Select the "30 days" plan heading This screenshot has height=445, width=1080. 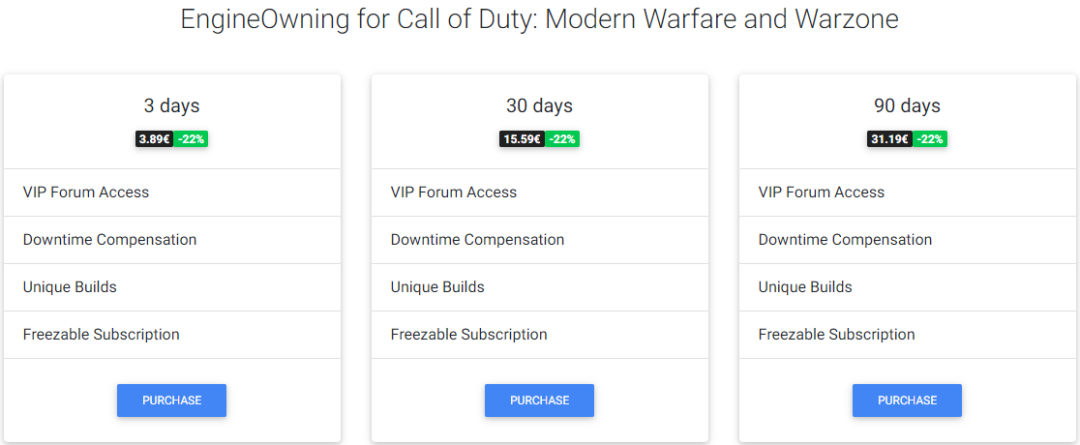(x=539, y=106)
